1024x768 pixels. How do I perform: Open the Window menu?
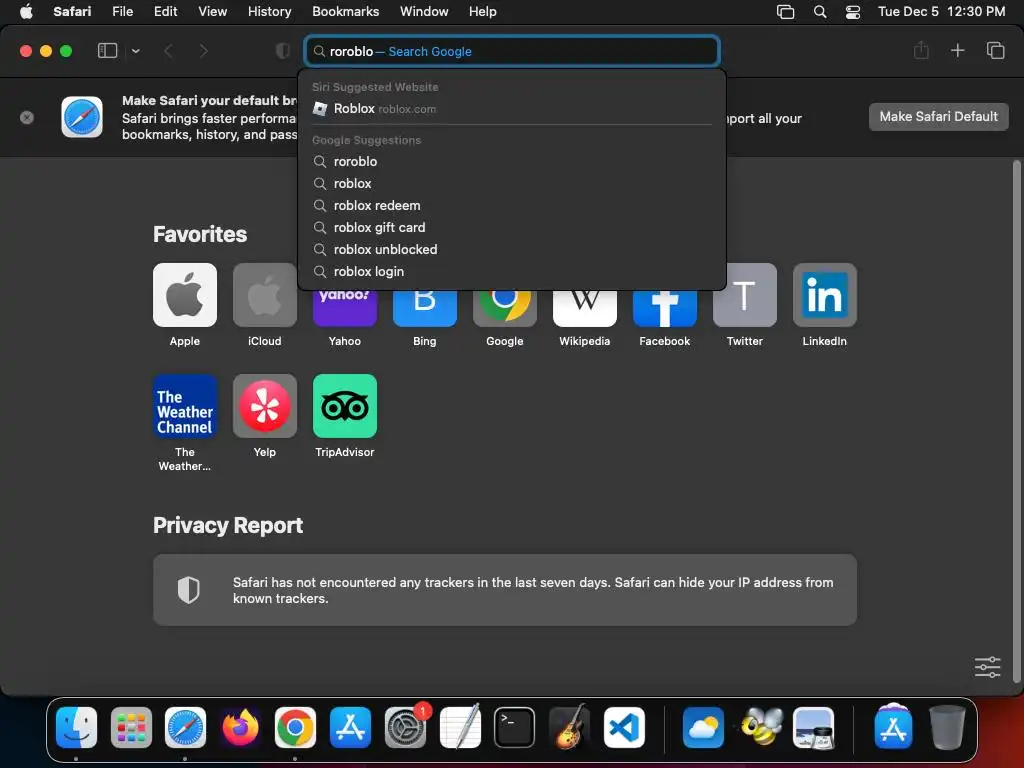[x=424, y=11]
